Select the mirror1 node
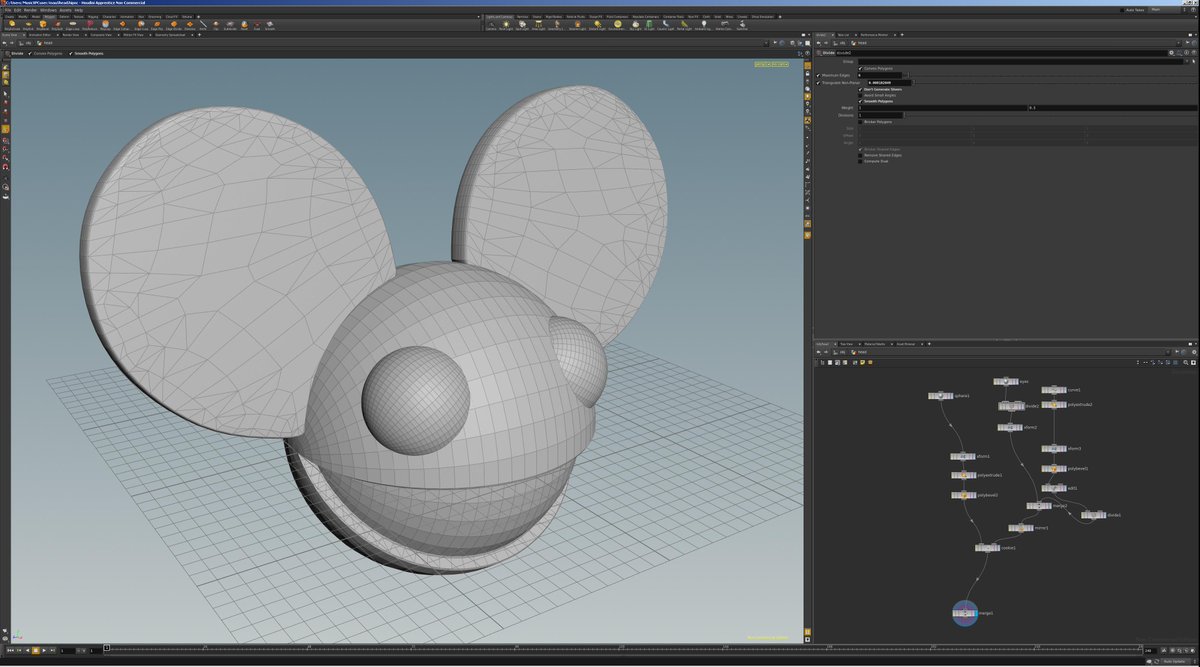The height and width of the screenshot is (667, 1200). click(x=1023, y=527)
